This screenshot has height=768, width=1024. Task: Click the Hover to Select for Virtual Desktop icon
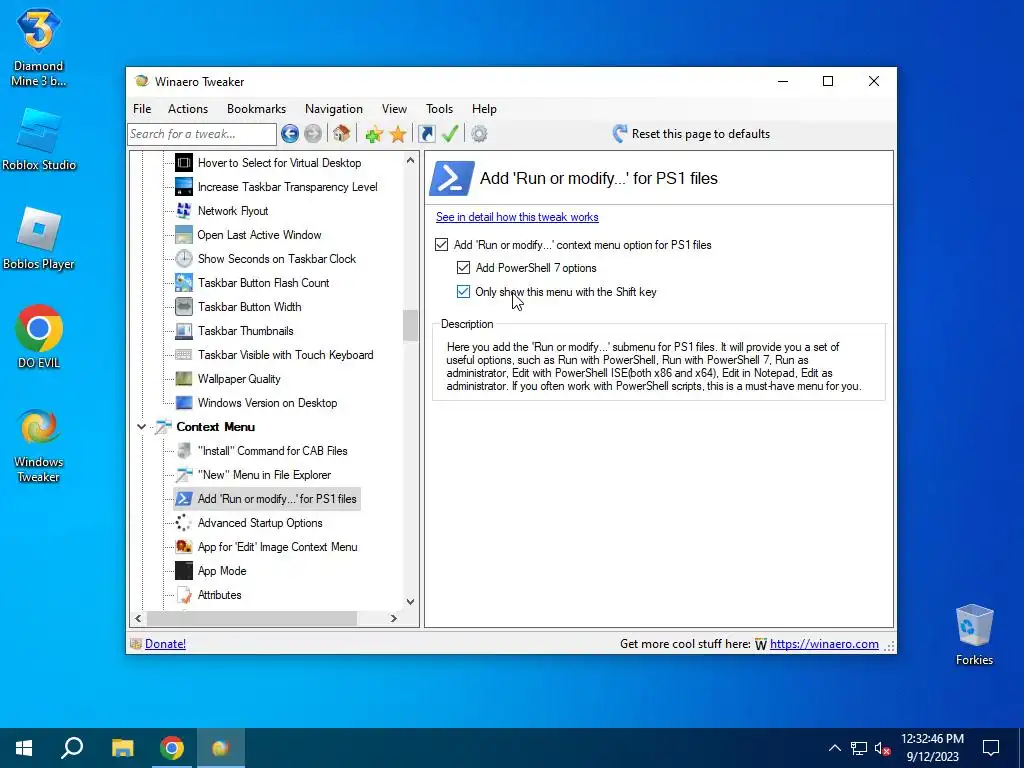point(184,163)
